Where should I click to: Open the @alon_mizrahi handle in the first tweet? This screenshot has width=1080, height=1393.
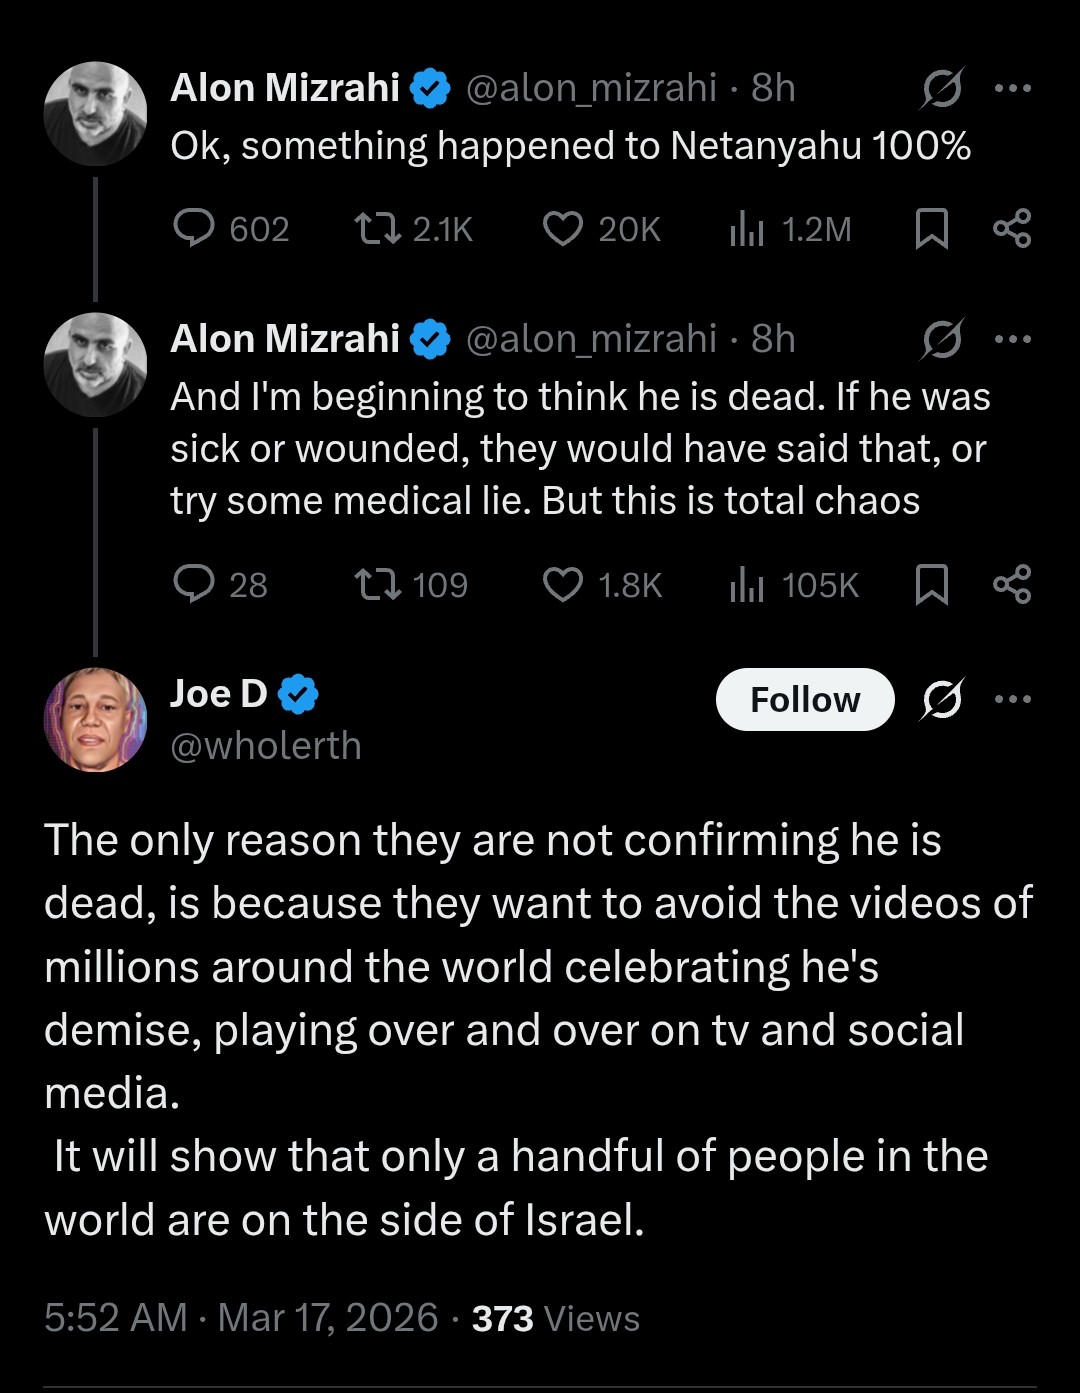pos(591,88)
